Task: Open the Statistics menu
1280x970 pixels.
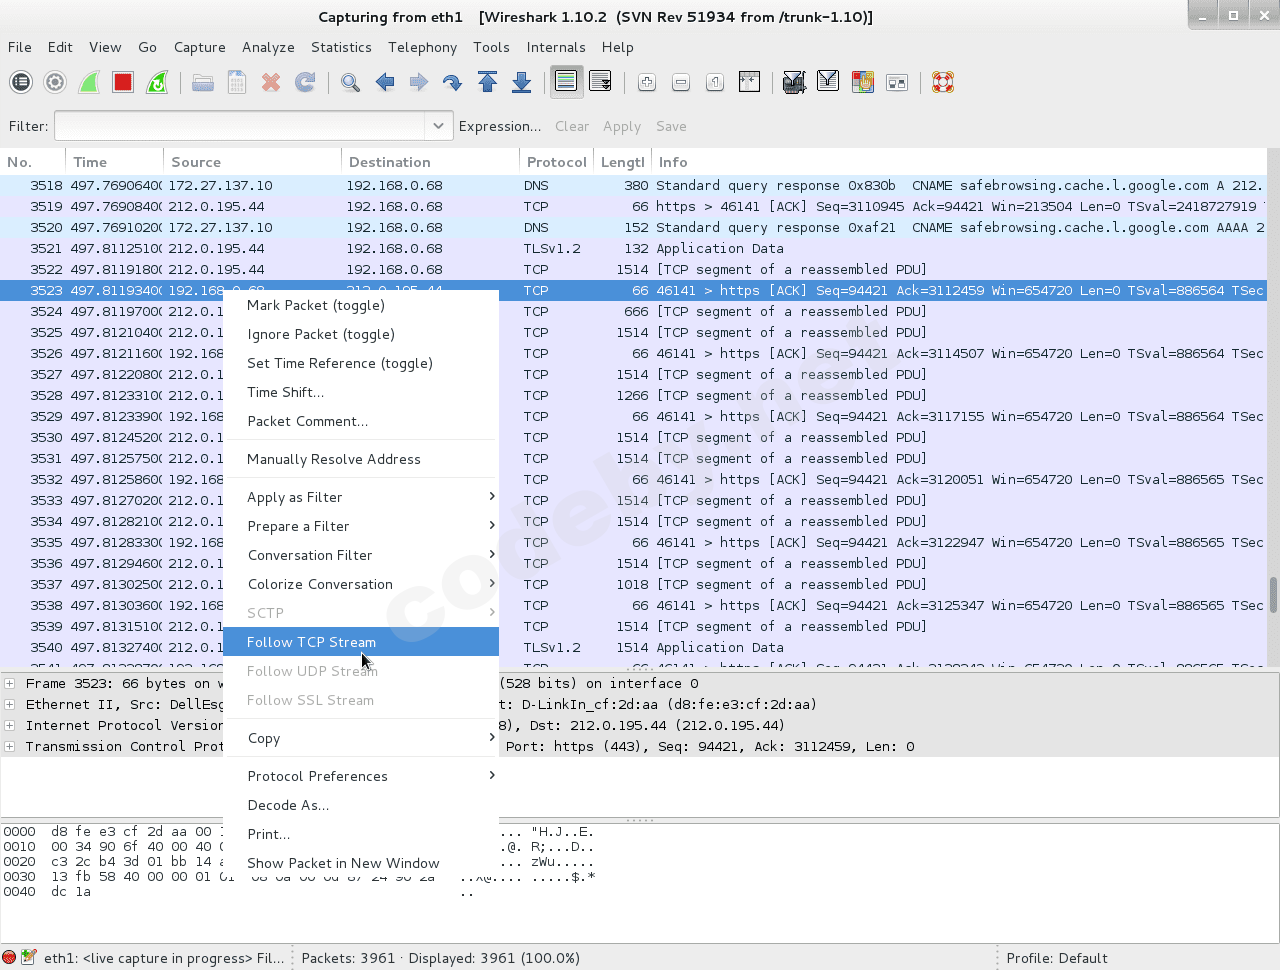Action: tap(341, 47)
